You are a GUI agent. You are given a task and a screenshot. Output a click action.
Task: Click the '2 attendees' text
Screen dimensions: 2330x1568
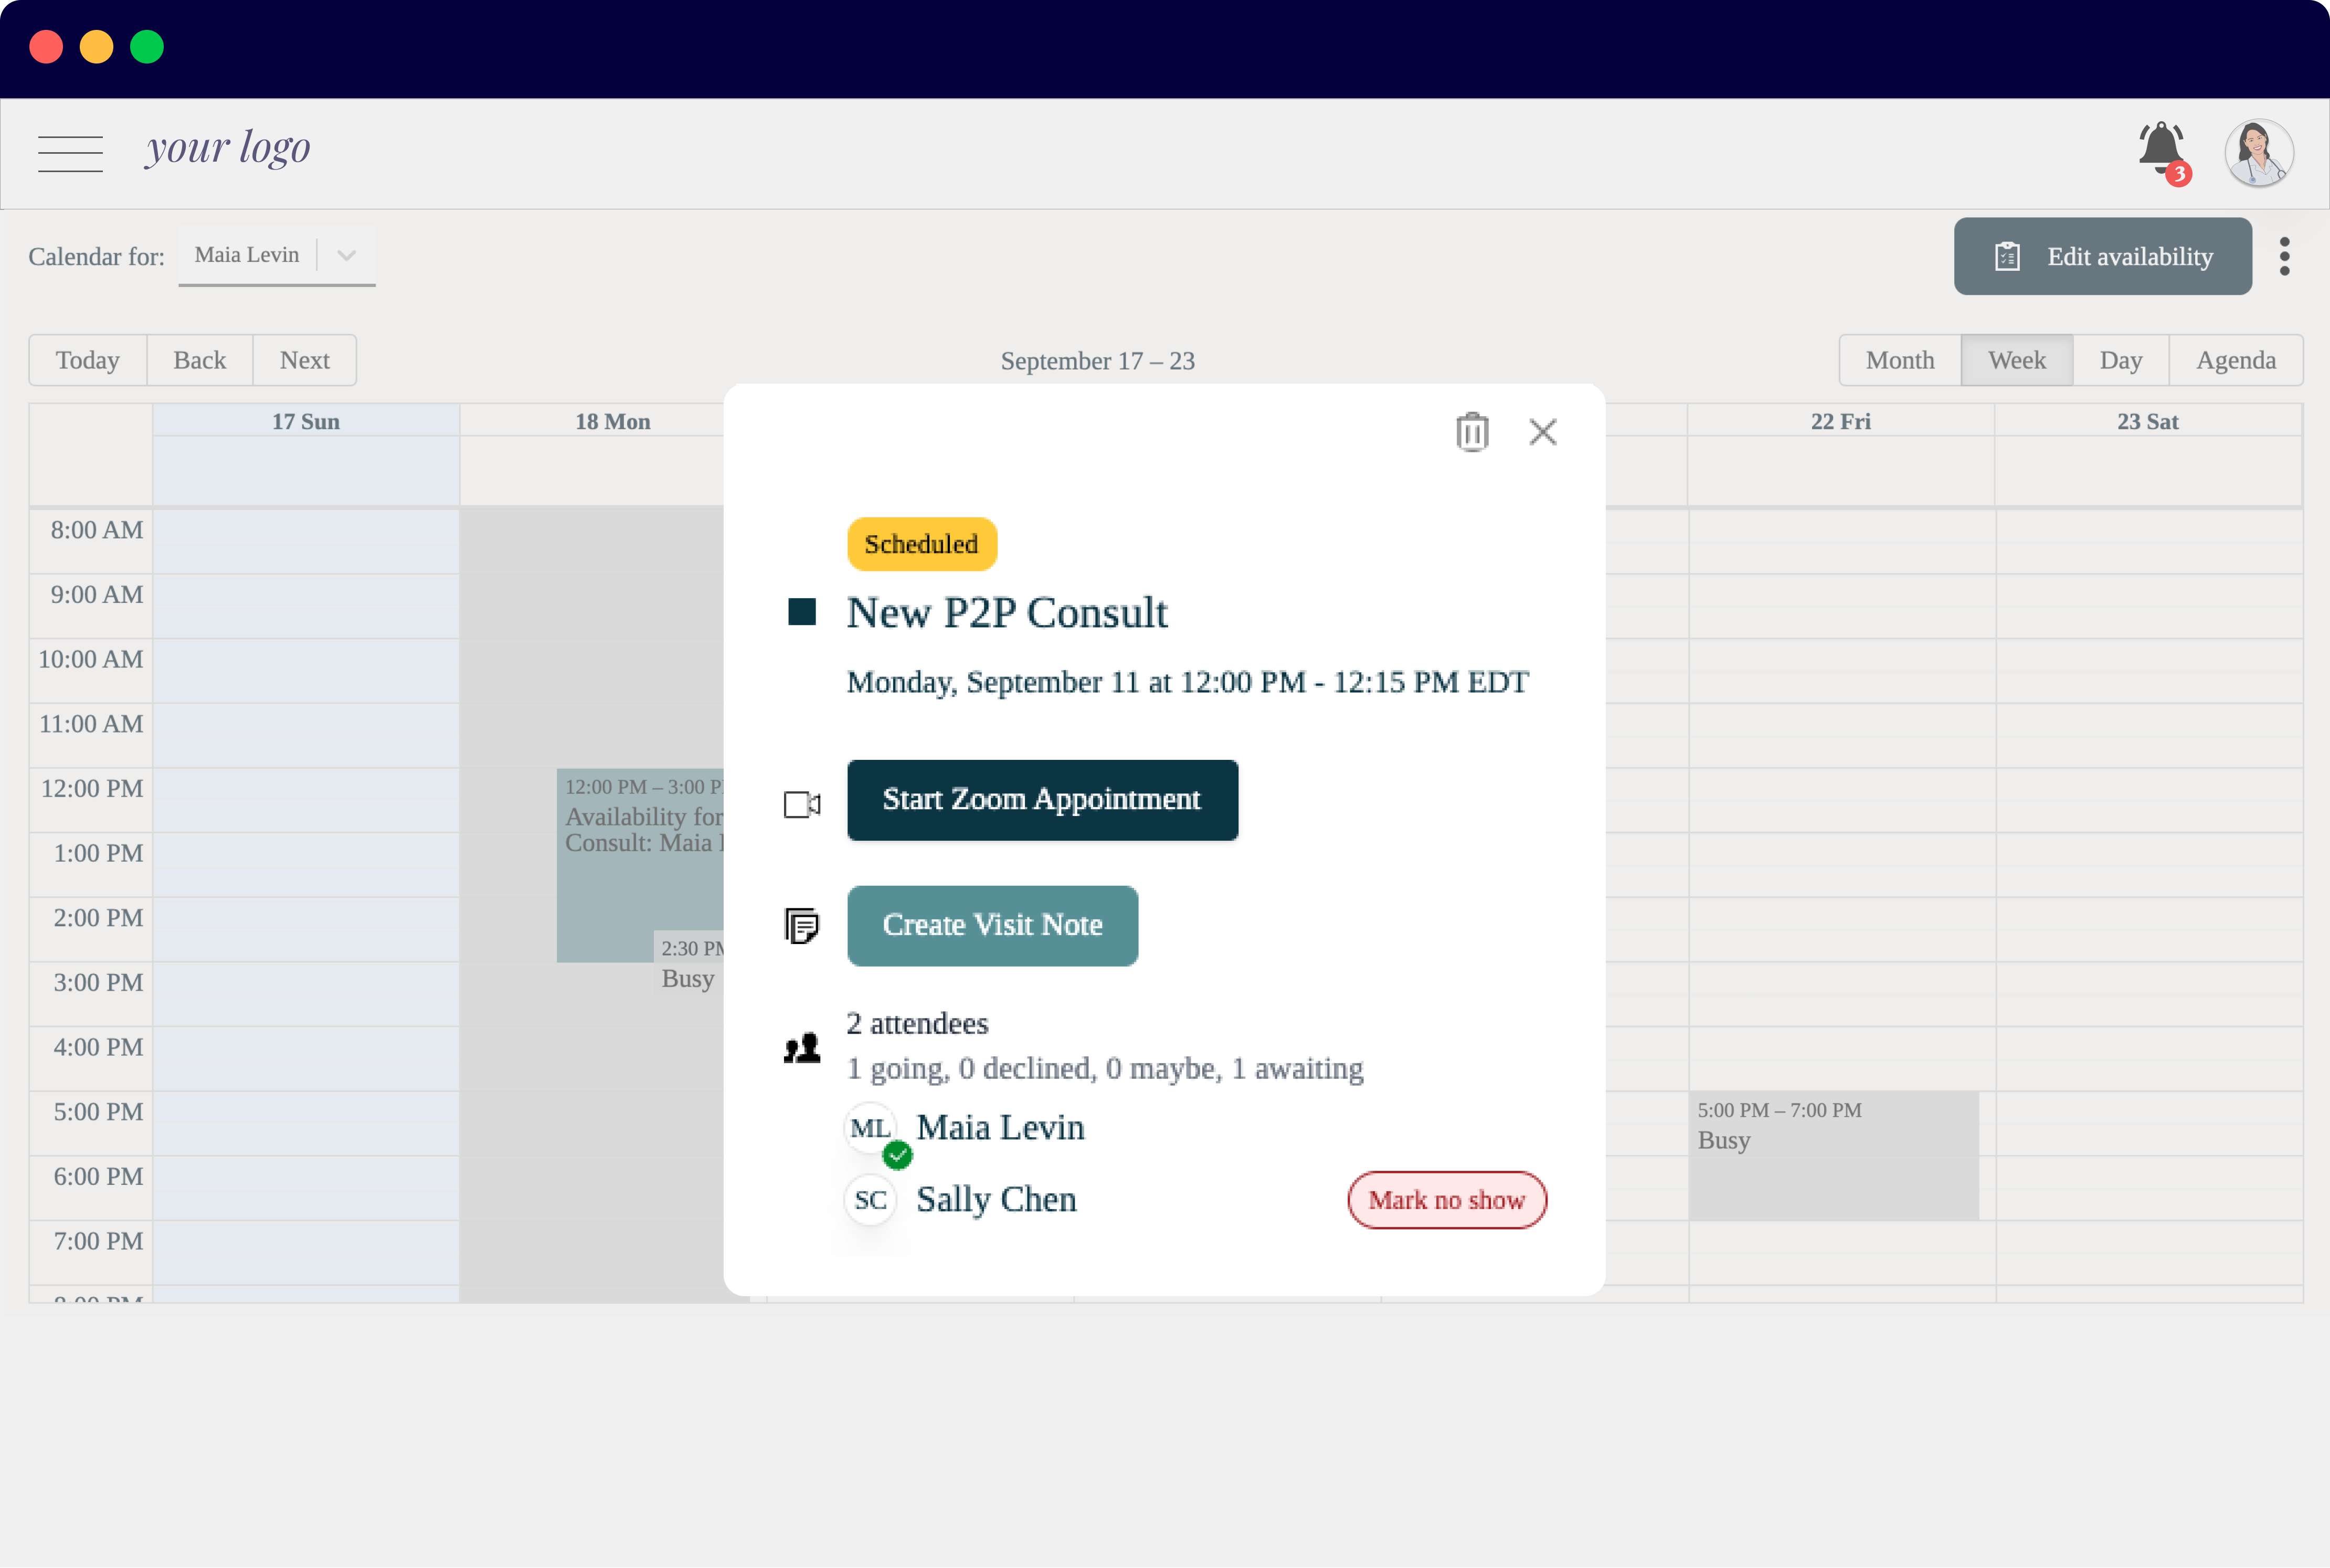917,1024
